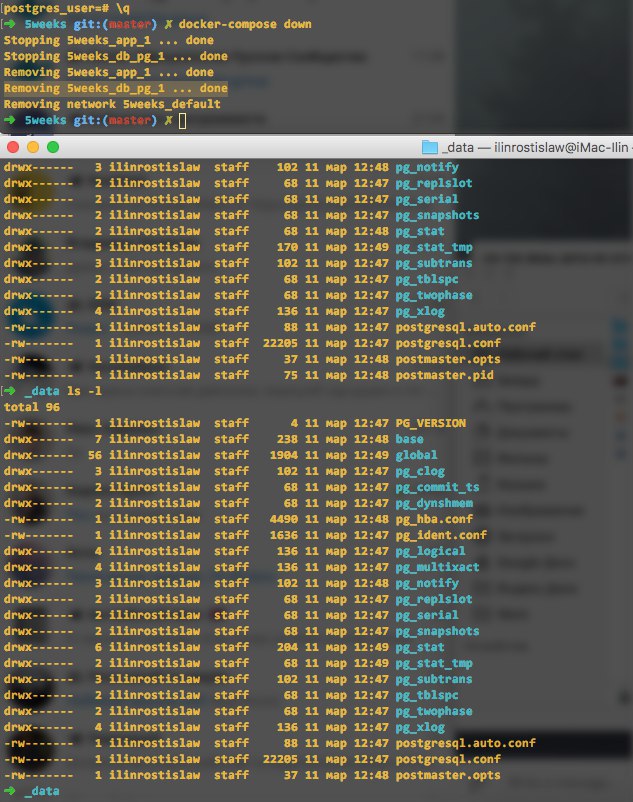The height and width of the screenshot is (802, 633).
Task: Click the size value 1636 of pg_ident.conf
Action: click(284, 536)
